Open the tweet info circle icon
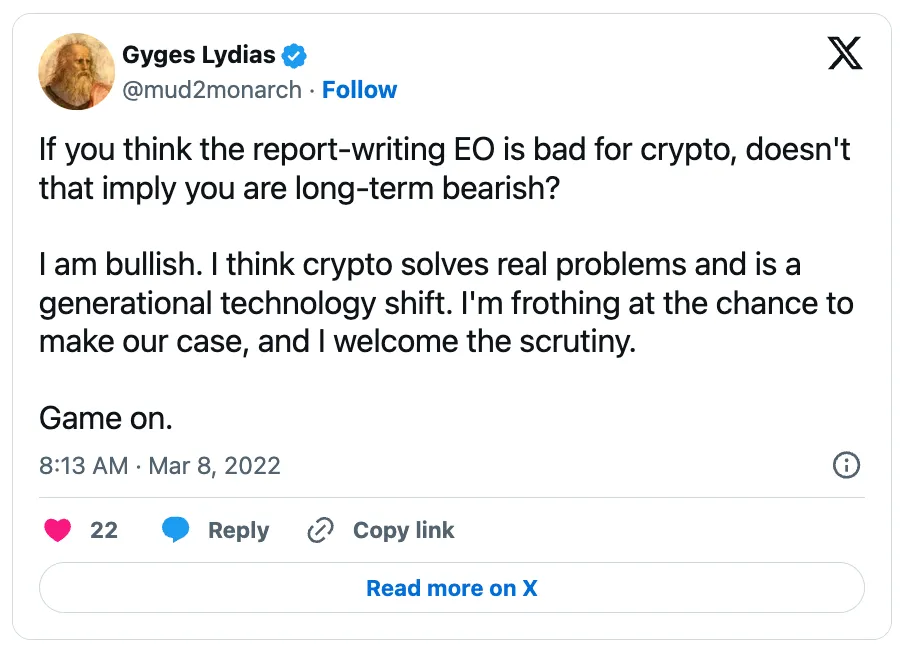 coord(847,465)
